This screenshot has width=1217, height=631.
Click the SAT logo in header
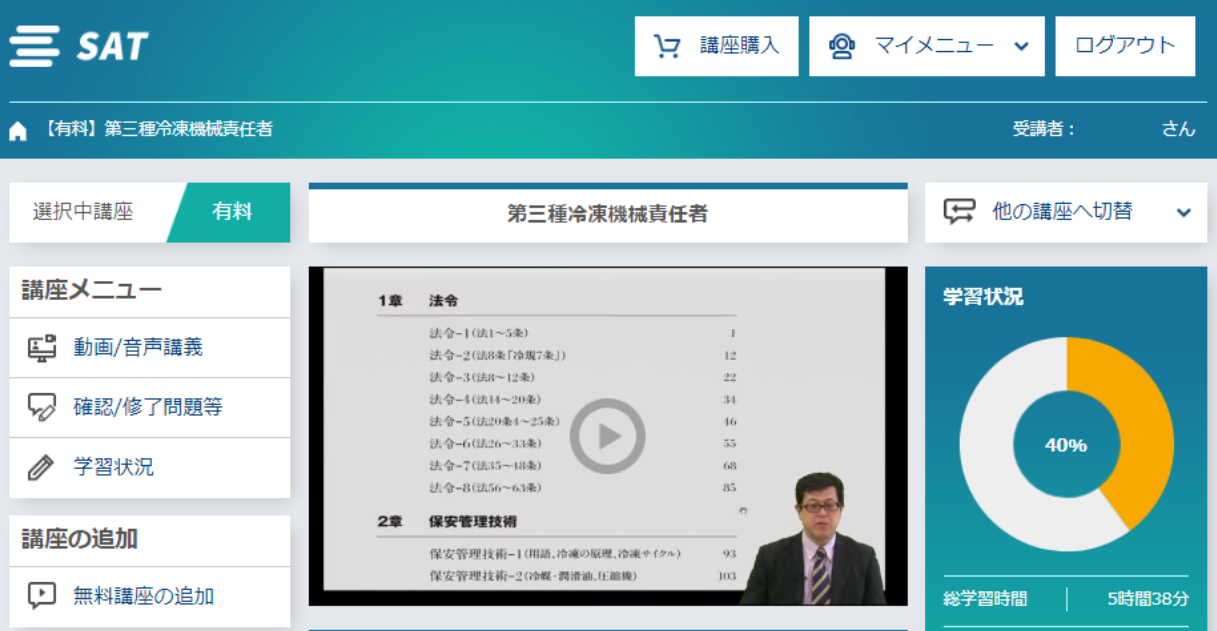tap(80, 46)
